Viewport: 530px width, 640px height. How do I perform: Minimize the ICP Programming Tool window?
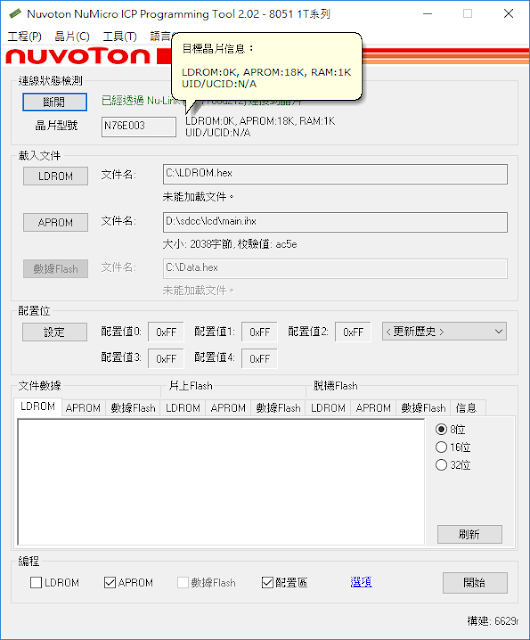coord(428,13)
